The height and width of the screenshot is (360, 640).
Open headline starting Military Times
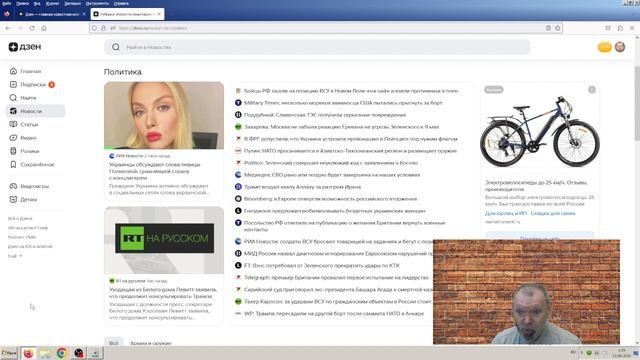tap(343, 103)
